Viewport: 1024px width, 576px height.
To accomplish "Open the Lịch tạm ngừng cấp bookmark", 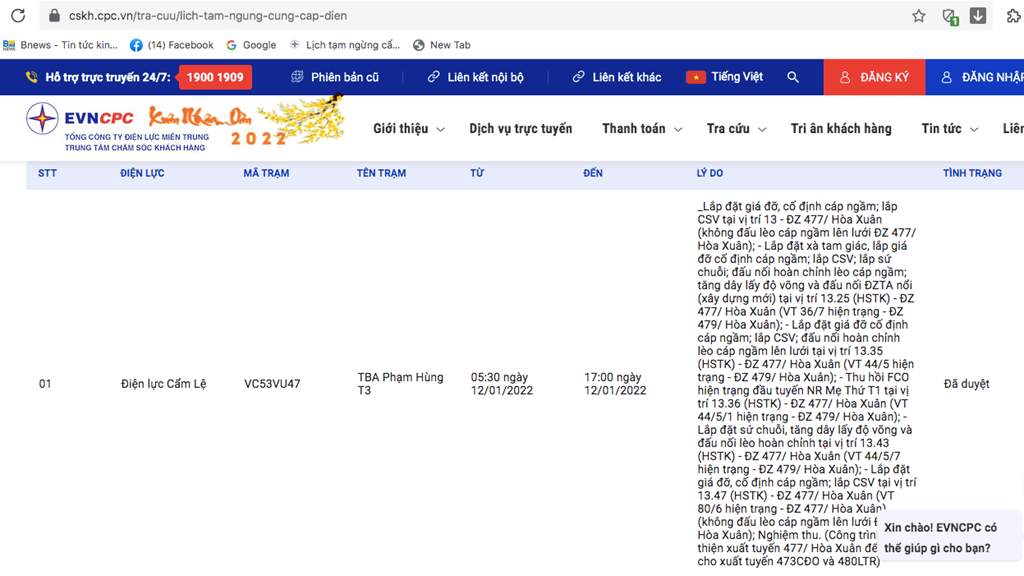I will pyautogui.click(x=345, y=45).
